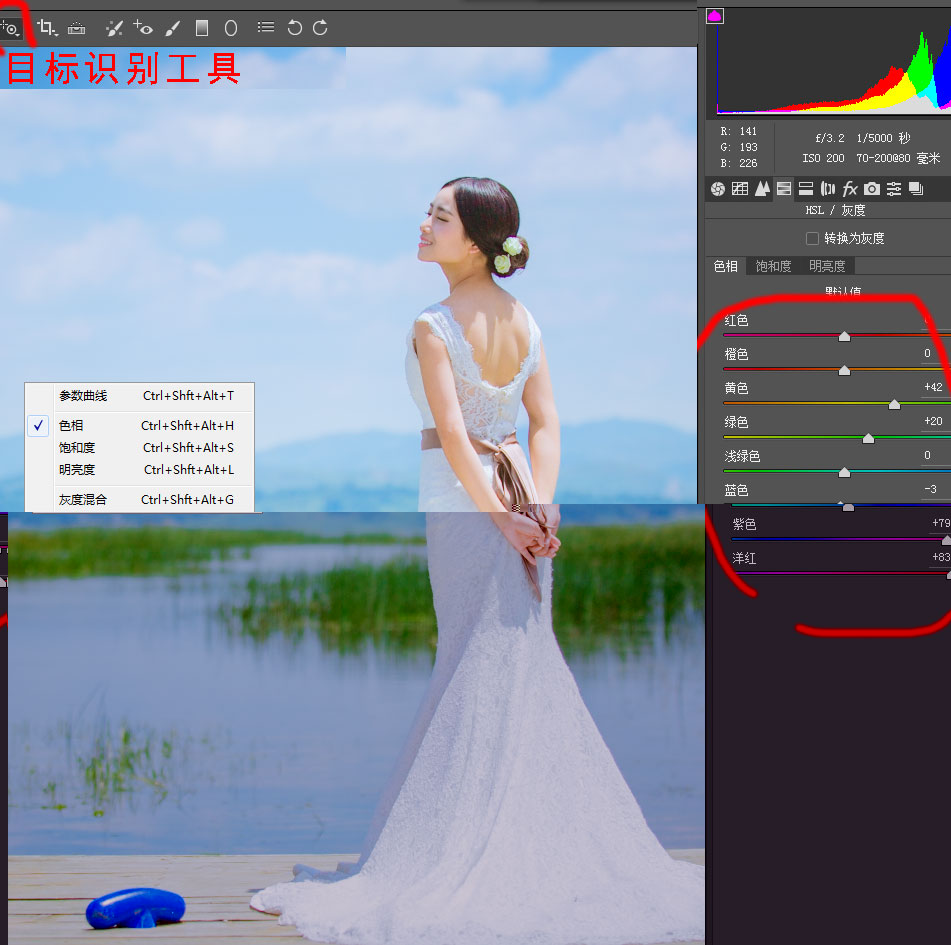Select the Adjustment Brush tool
The image size is (951, 945).
click(173, 28)
